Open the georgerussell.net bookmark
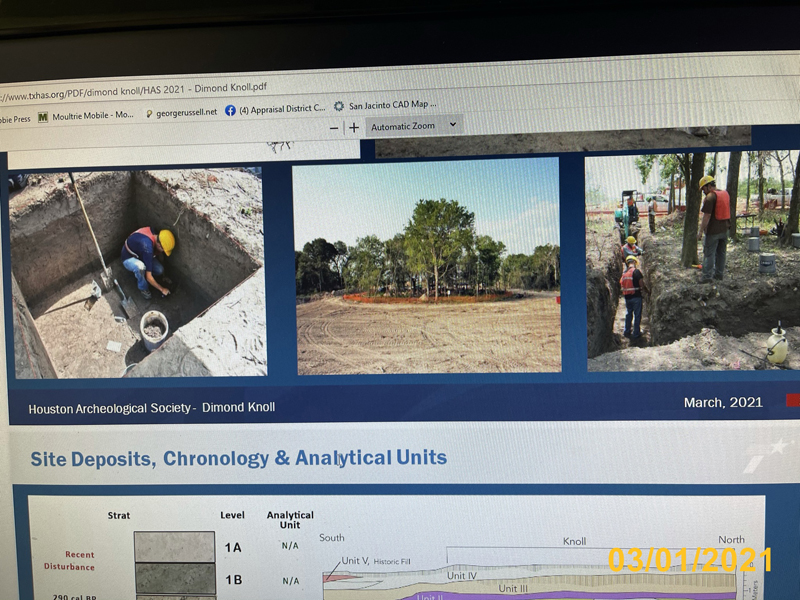Screen dimensions: 800x600 pyautogui.click(x=181, y=112)
